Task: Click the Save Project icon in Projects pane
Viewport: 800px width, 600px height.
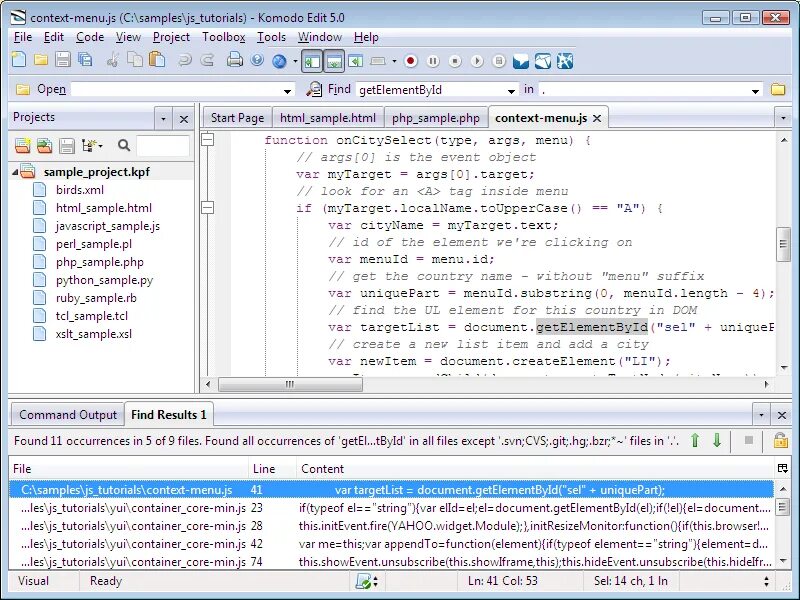Action: point(67,146)
